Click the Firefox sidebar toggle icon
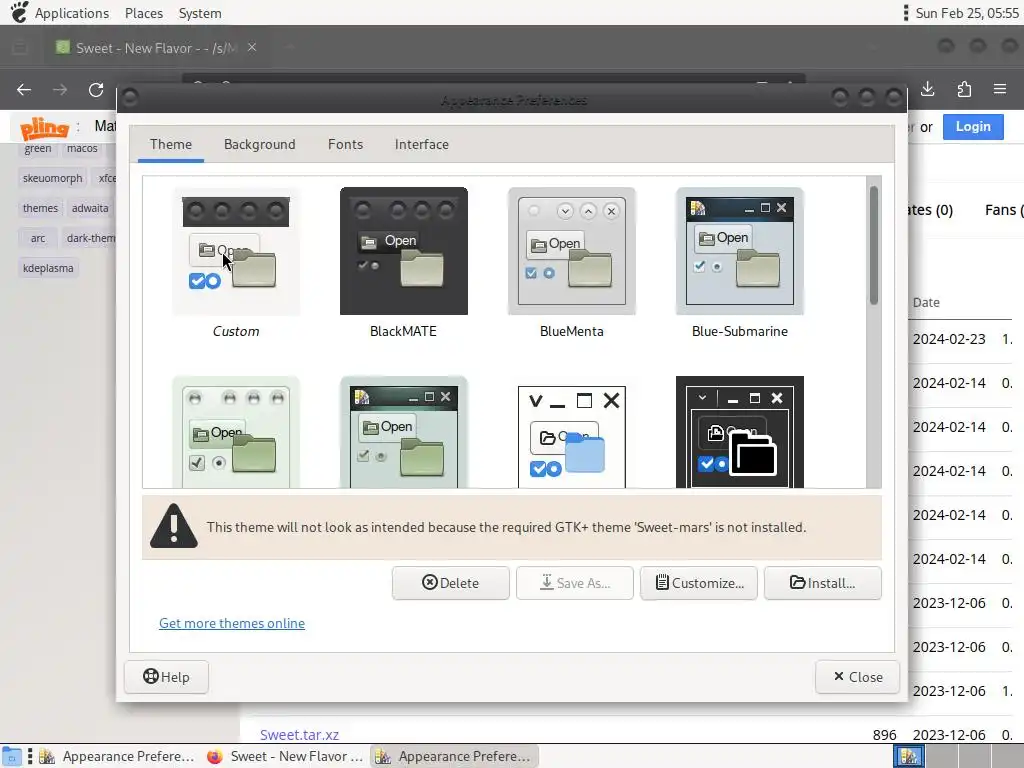The image size is (1024, 768). click(20, 48)
